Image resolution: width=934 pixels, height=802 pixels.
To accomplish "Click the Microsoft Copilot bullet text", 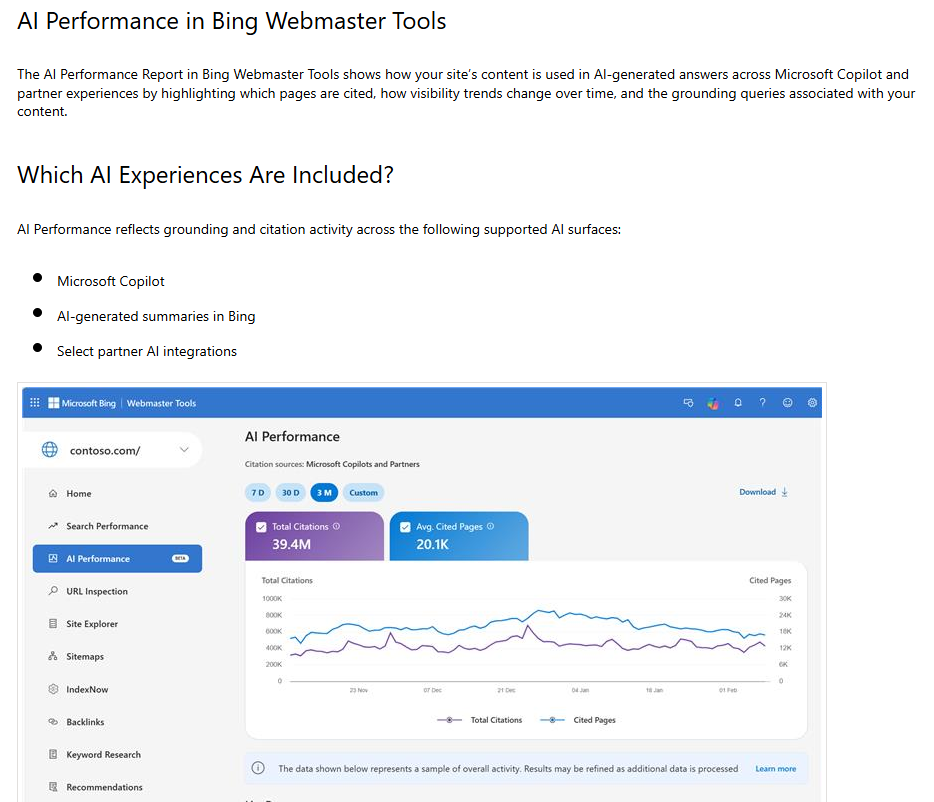I will [111, 281].
